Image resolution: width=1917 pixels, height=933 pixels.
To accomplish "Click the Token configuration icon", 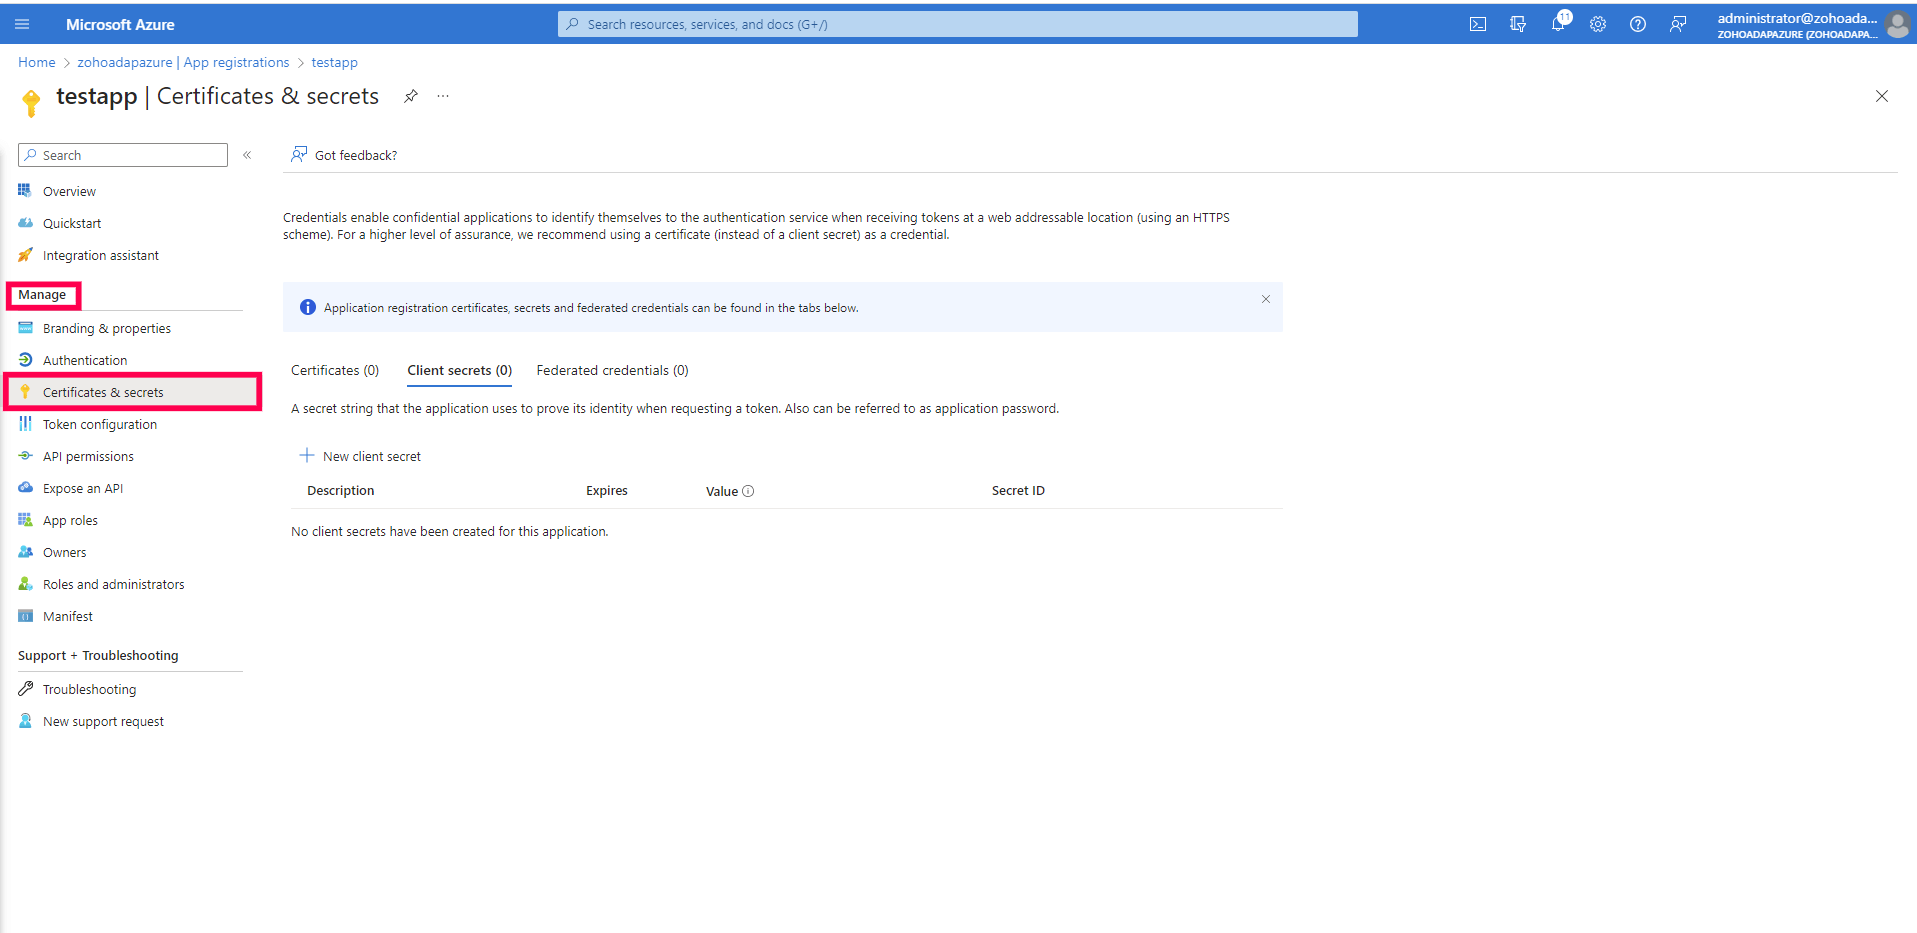I will 25,423.
